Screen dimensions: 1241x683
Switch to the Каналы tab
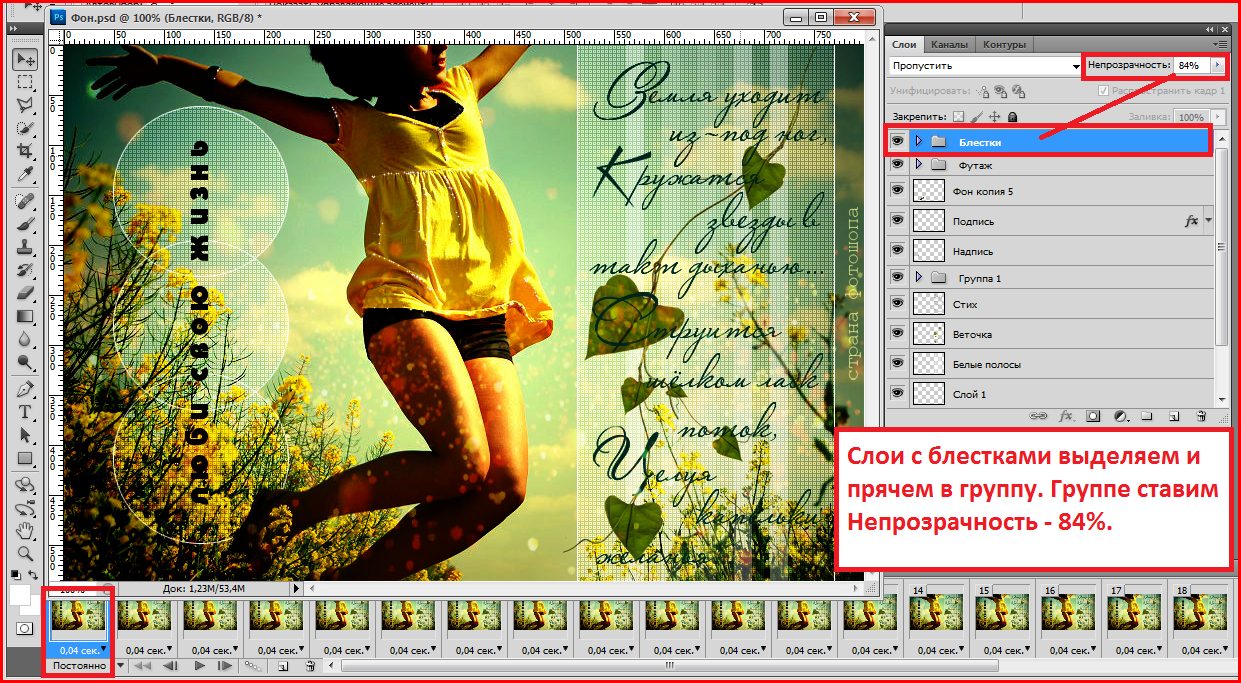pos(949,45)
